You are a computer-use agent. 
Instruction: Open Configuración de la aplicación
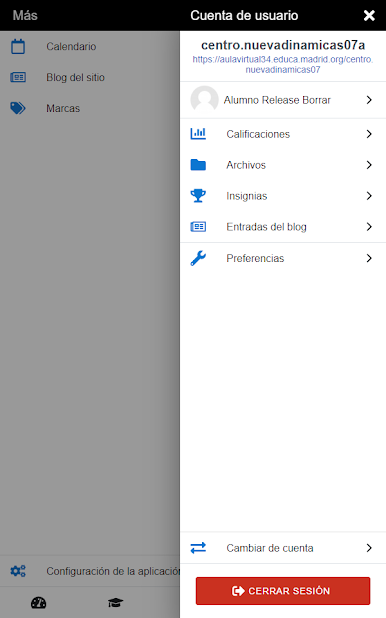coord(90,571)
